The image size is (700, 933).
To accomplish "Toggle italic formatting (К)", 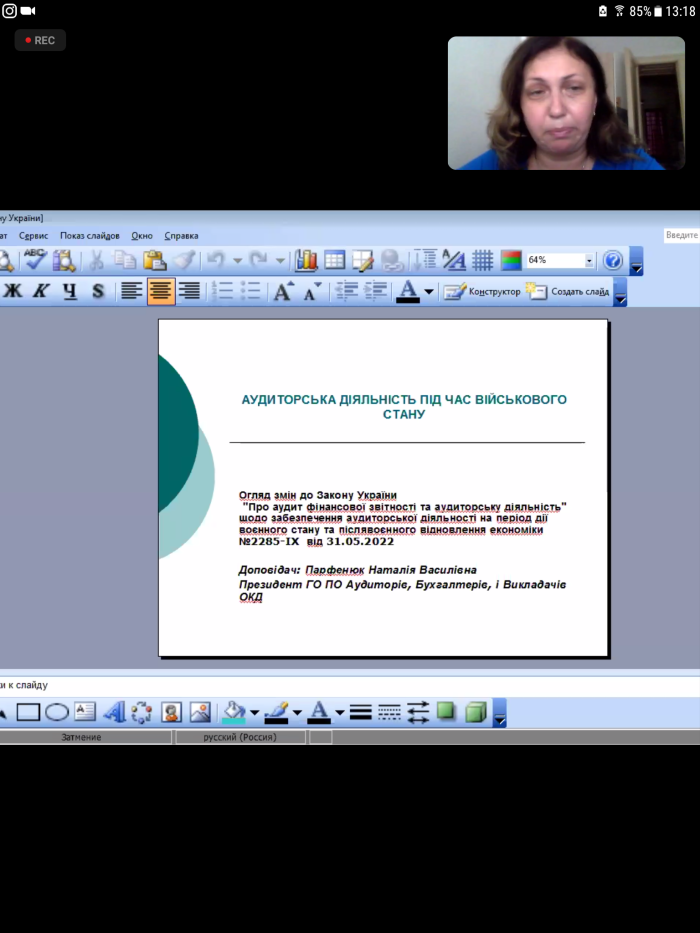I will pyautogui.click(x=41, y=292).
